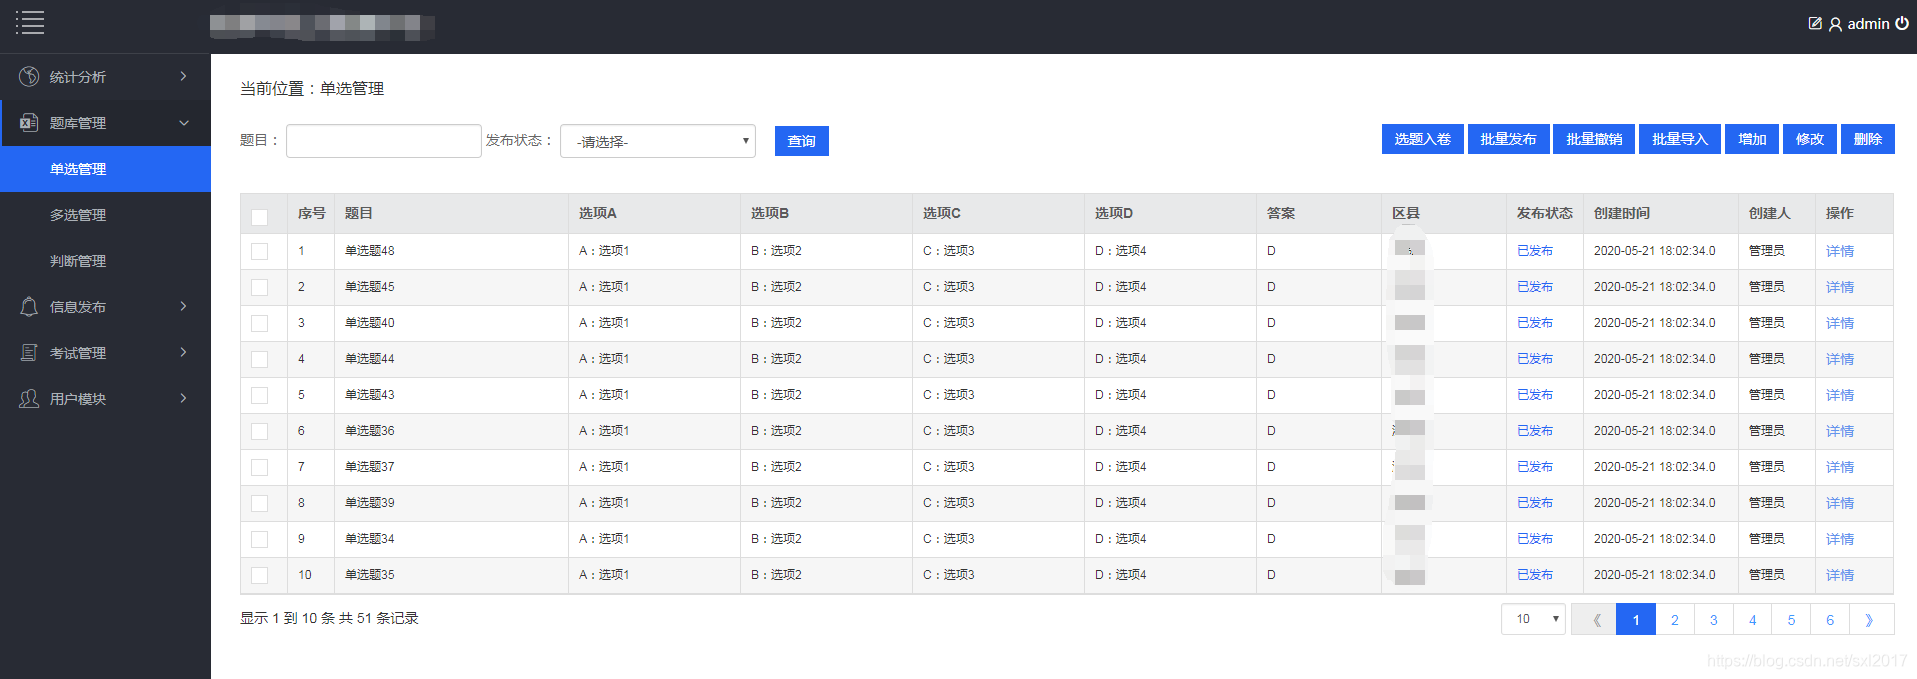Click the 增加 button

(x=1752, y=139)
